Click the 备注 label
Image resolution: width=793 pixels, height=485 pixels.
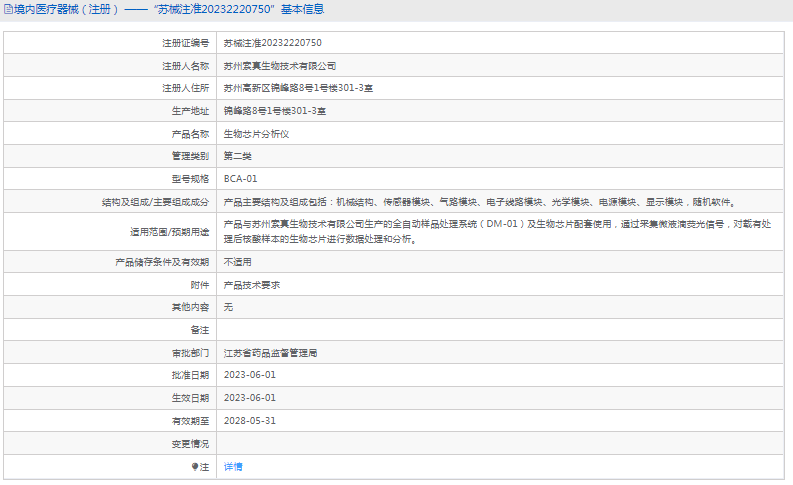[200, 330]
